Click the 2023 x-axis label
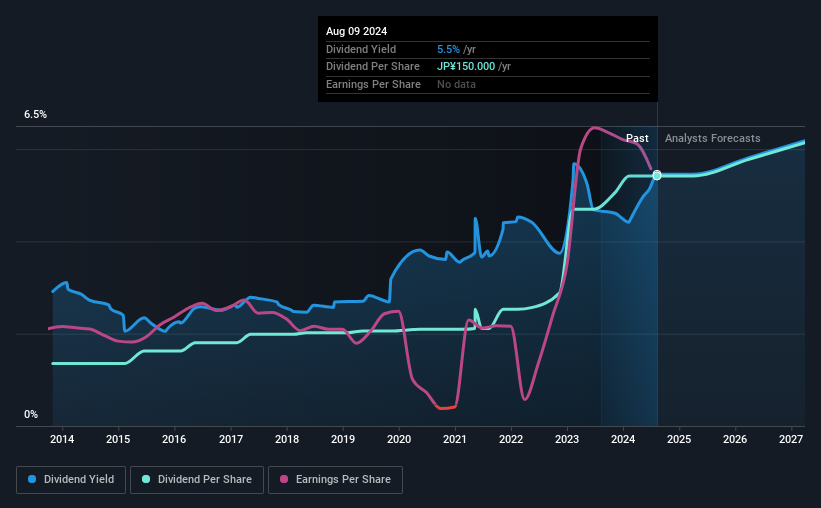 (x=567, y=439)
